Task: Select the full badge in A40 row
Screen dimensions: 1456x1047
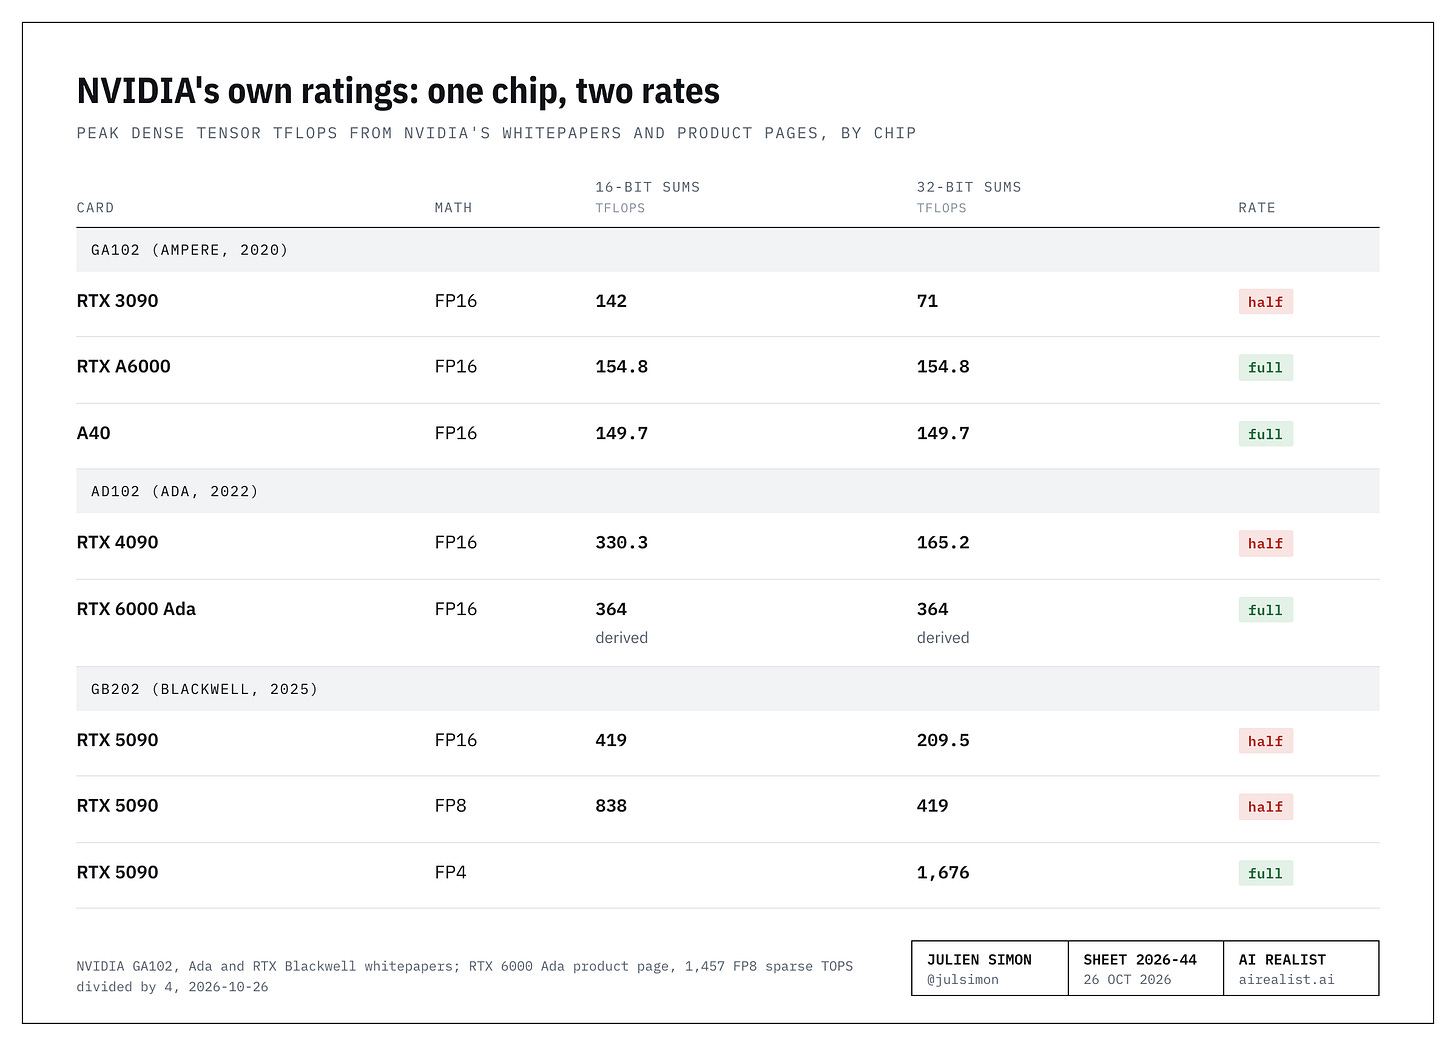Action: point(1265,434)
